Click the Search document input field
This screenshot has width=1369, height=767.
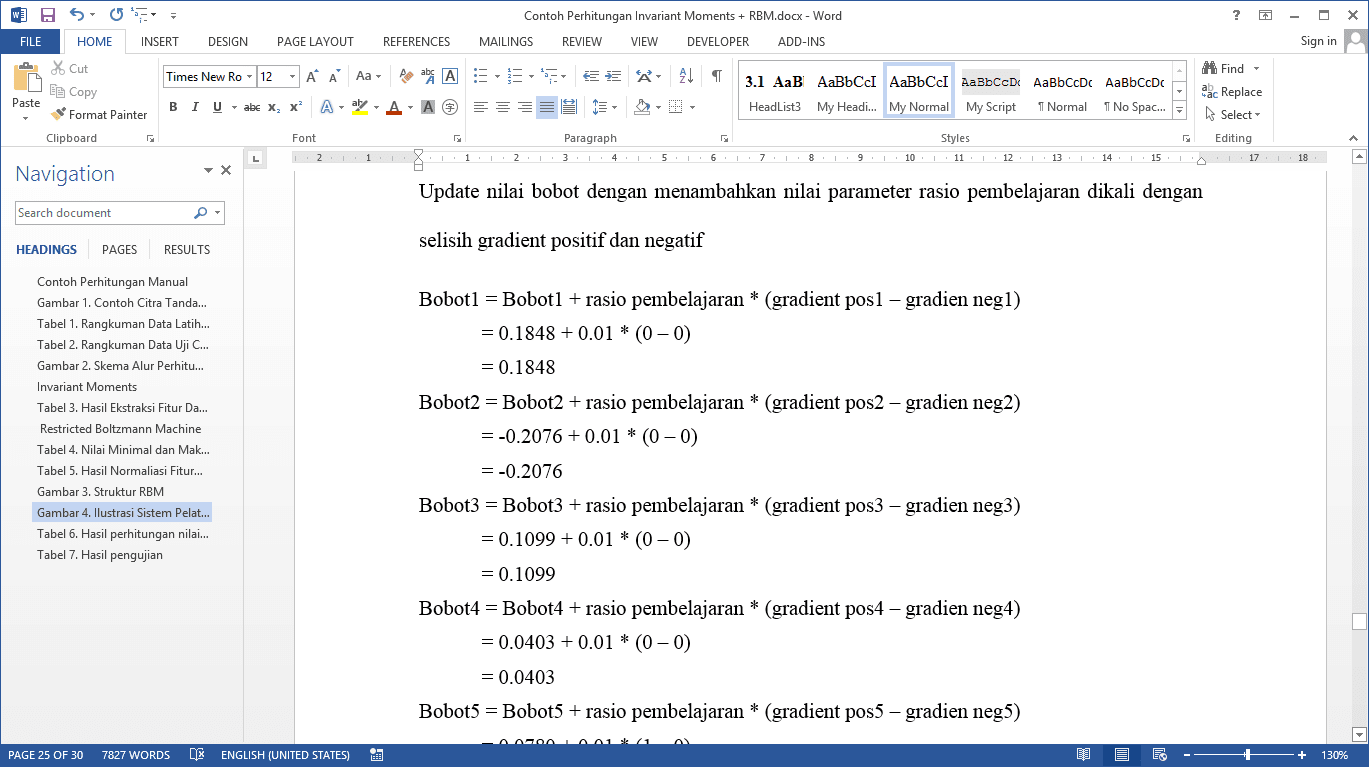103,213
